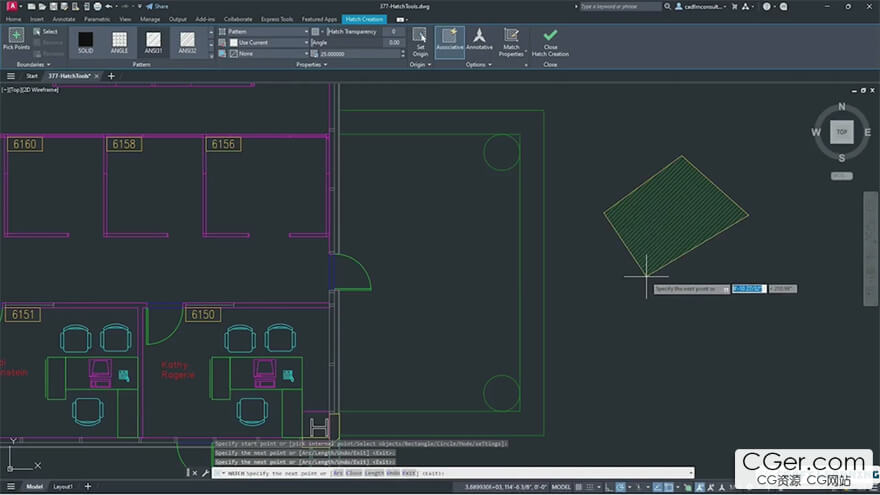Choose the ANGLE hatch pattern
Screen dimensions: 880x495
click(119, 42)
